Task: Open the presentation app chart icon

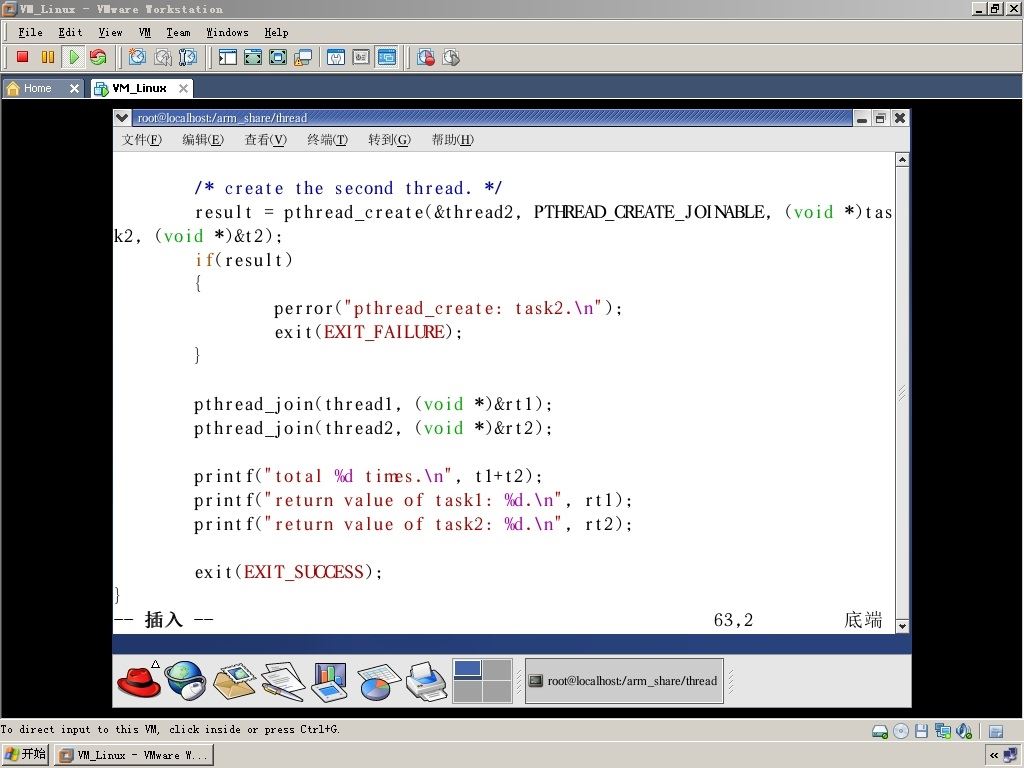Action: click(x=330, y=681)
